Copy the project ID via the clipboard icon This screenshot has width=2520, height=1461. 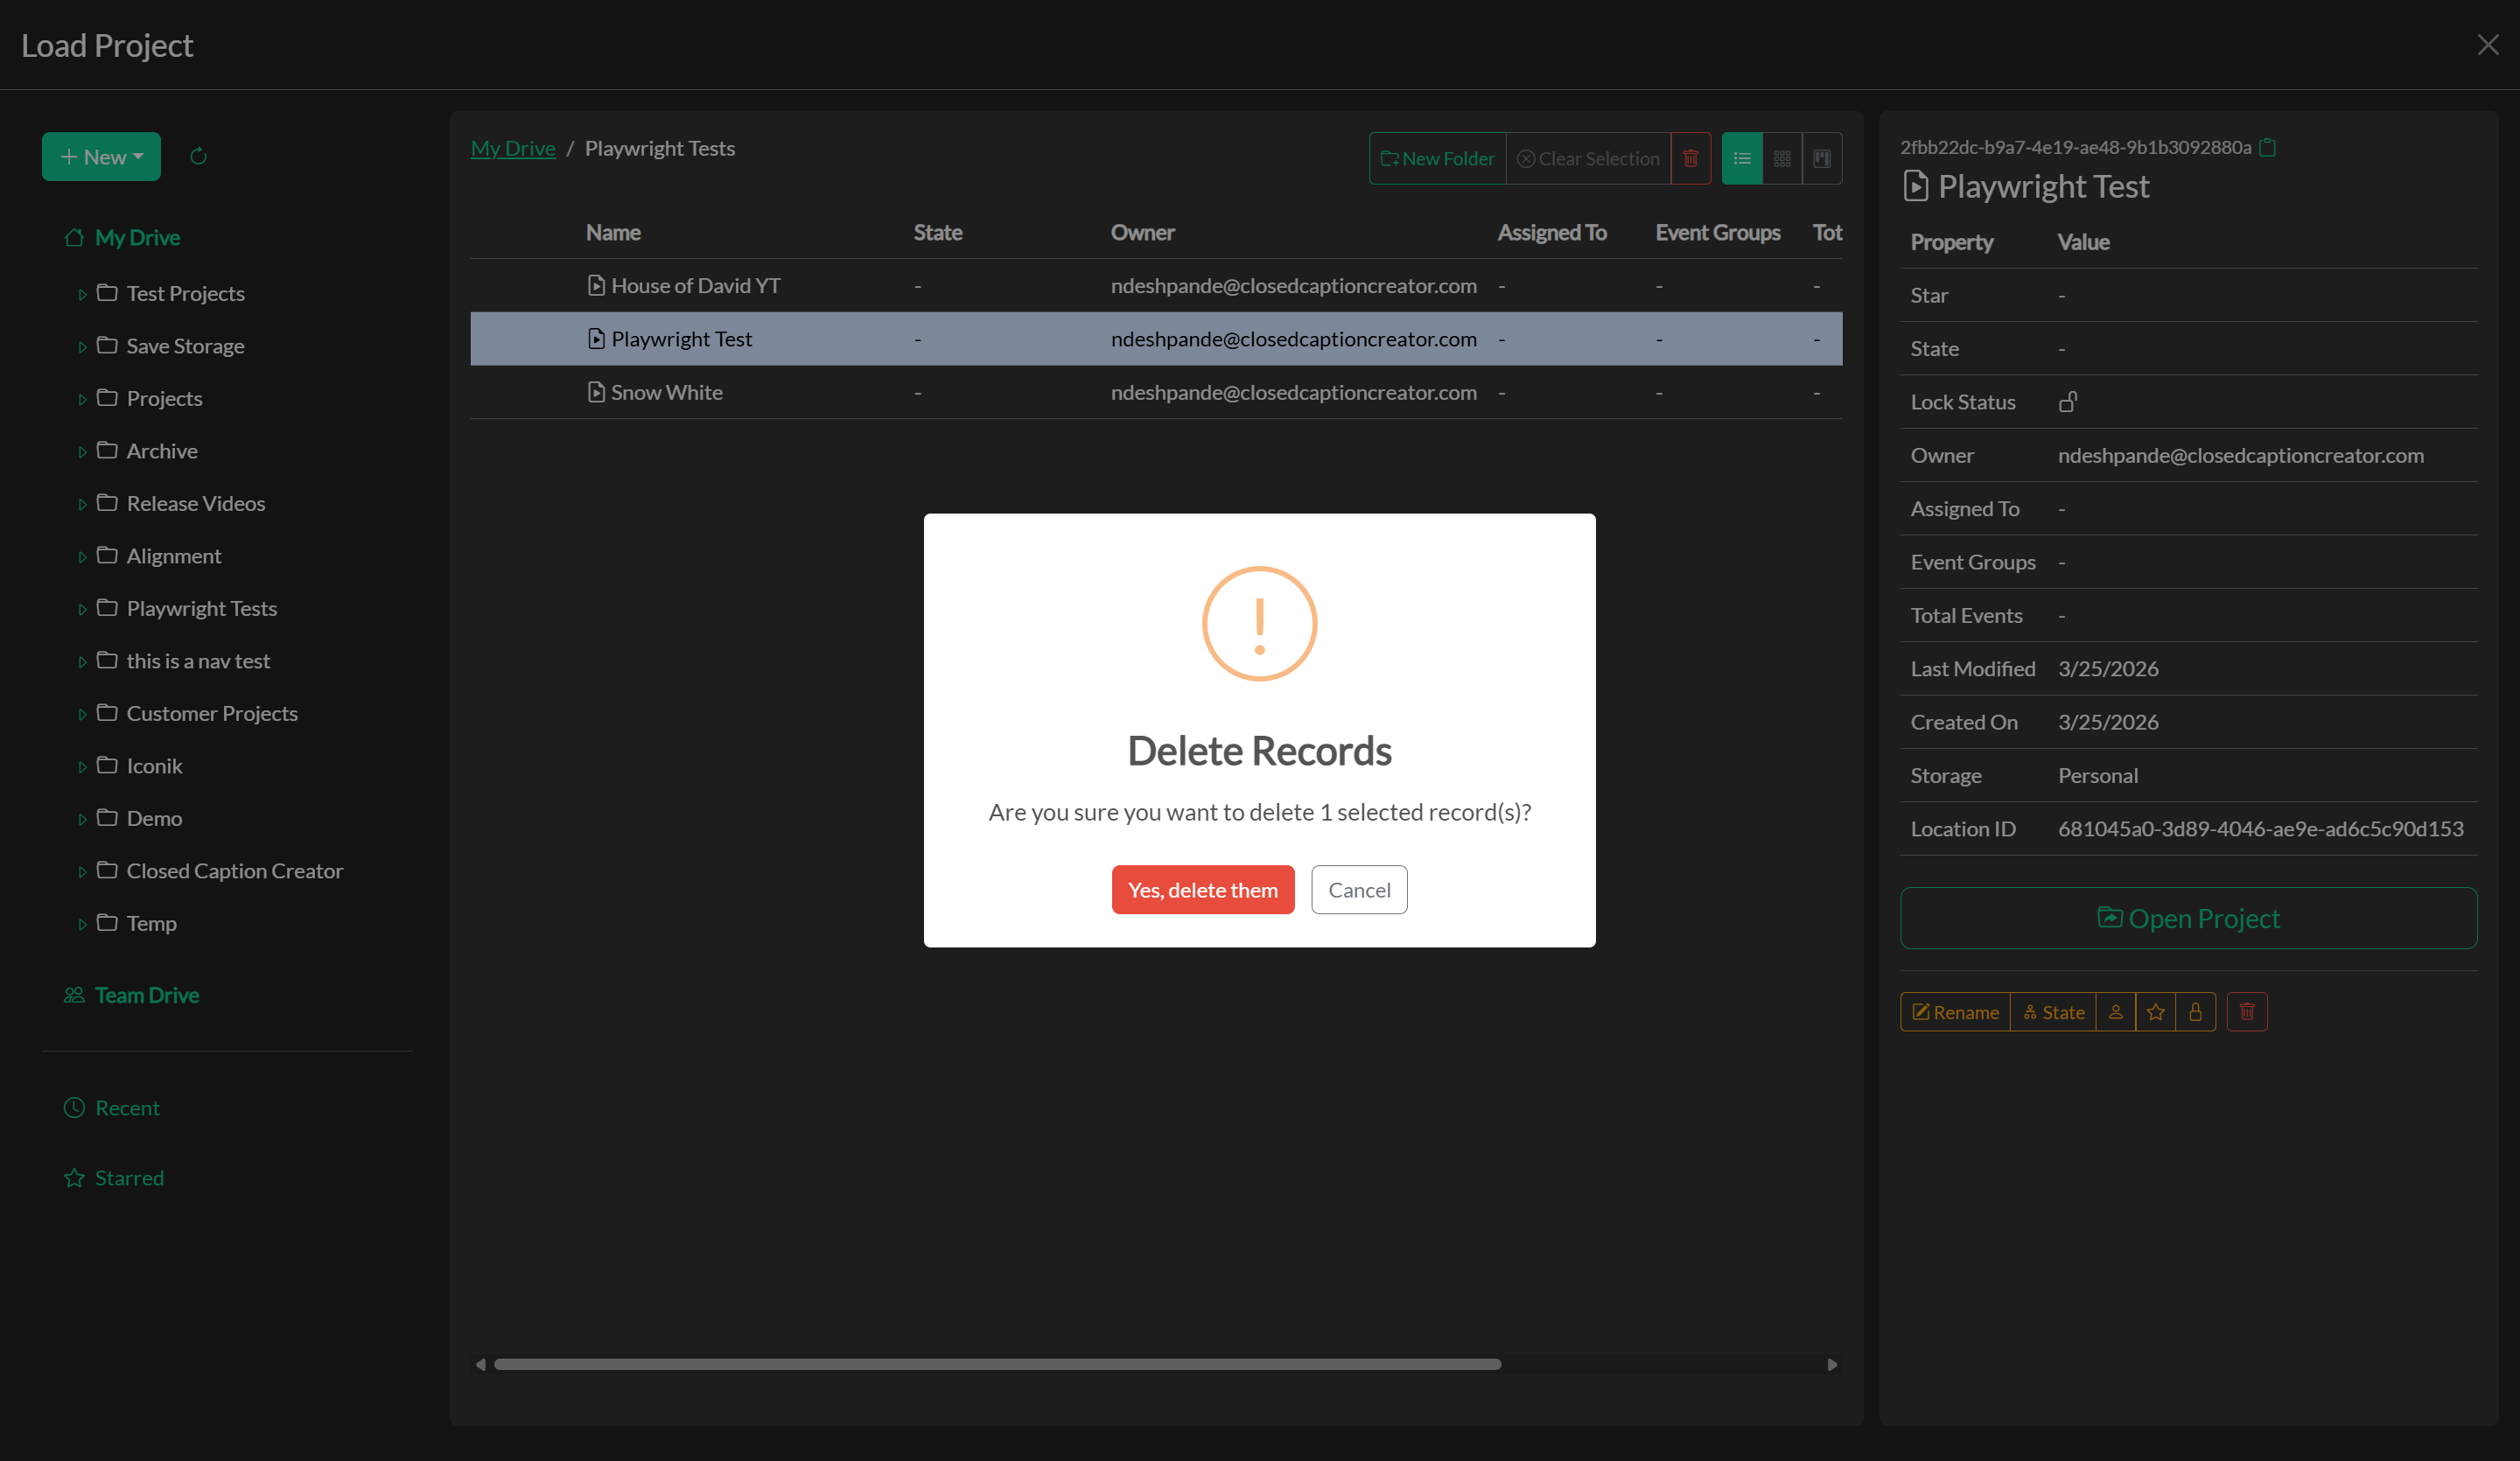tap(2268, 147)
